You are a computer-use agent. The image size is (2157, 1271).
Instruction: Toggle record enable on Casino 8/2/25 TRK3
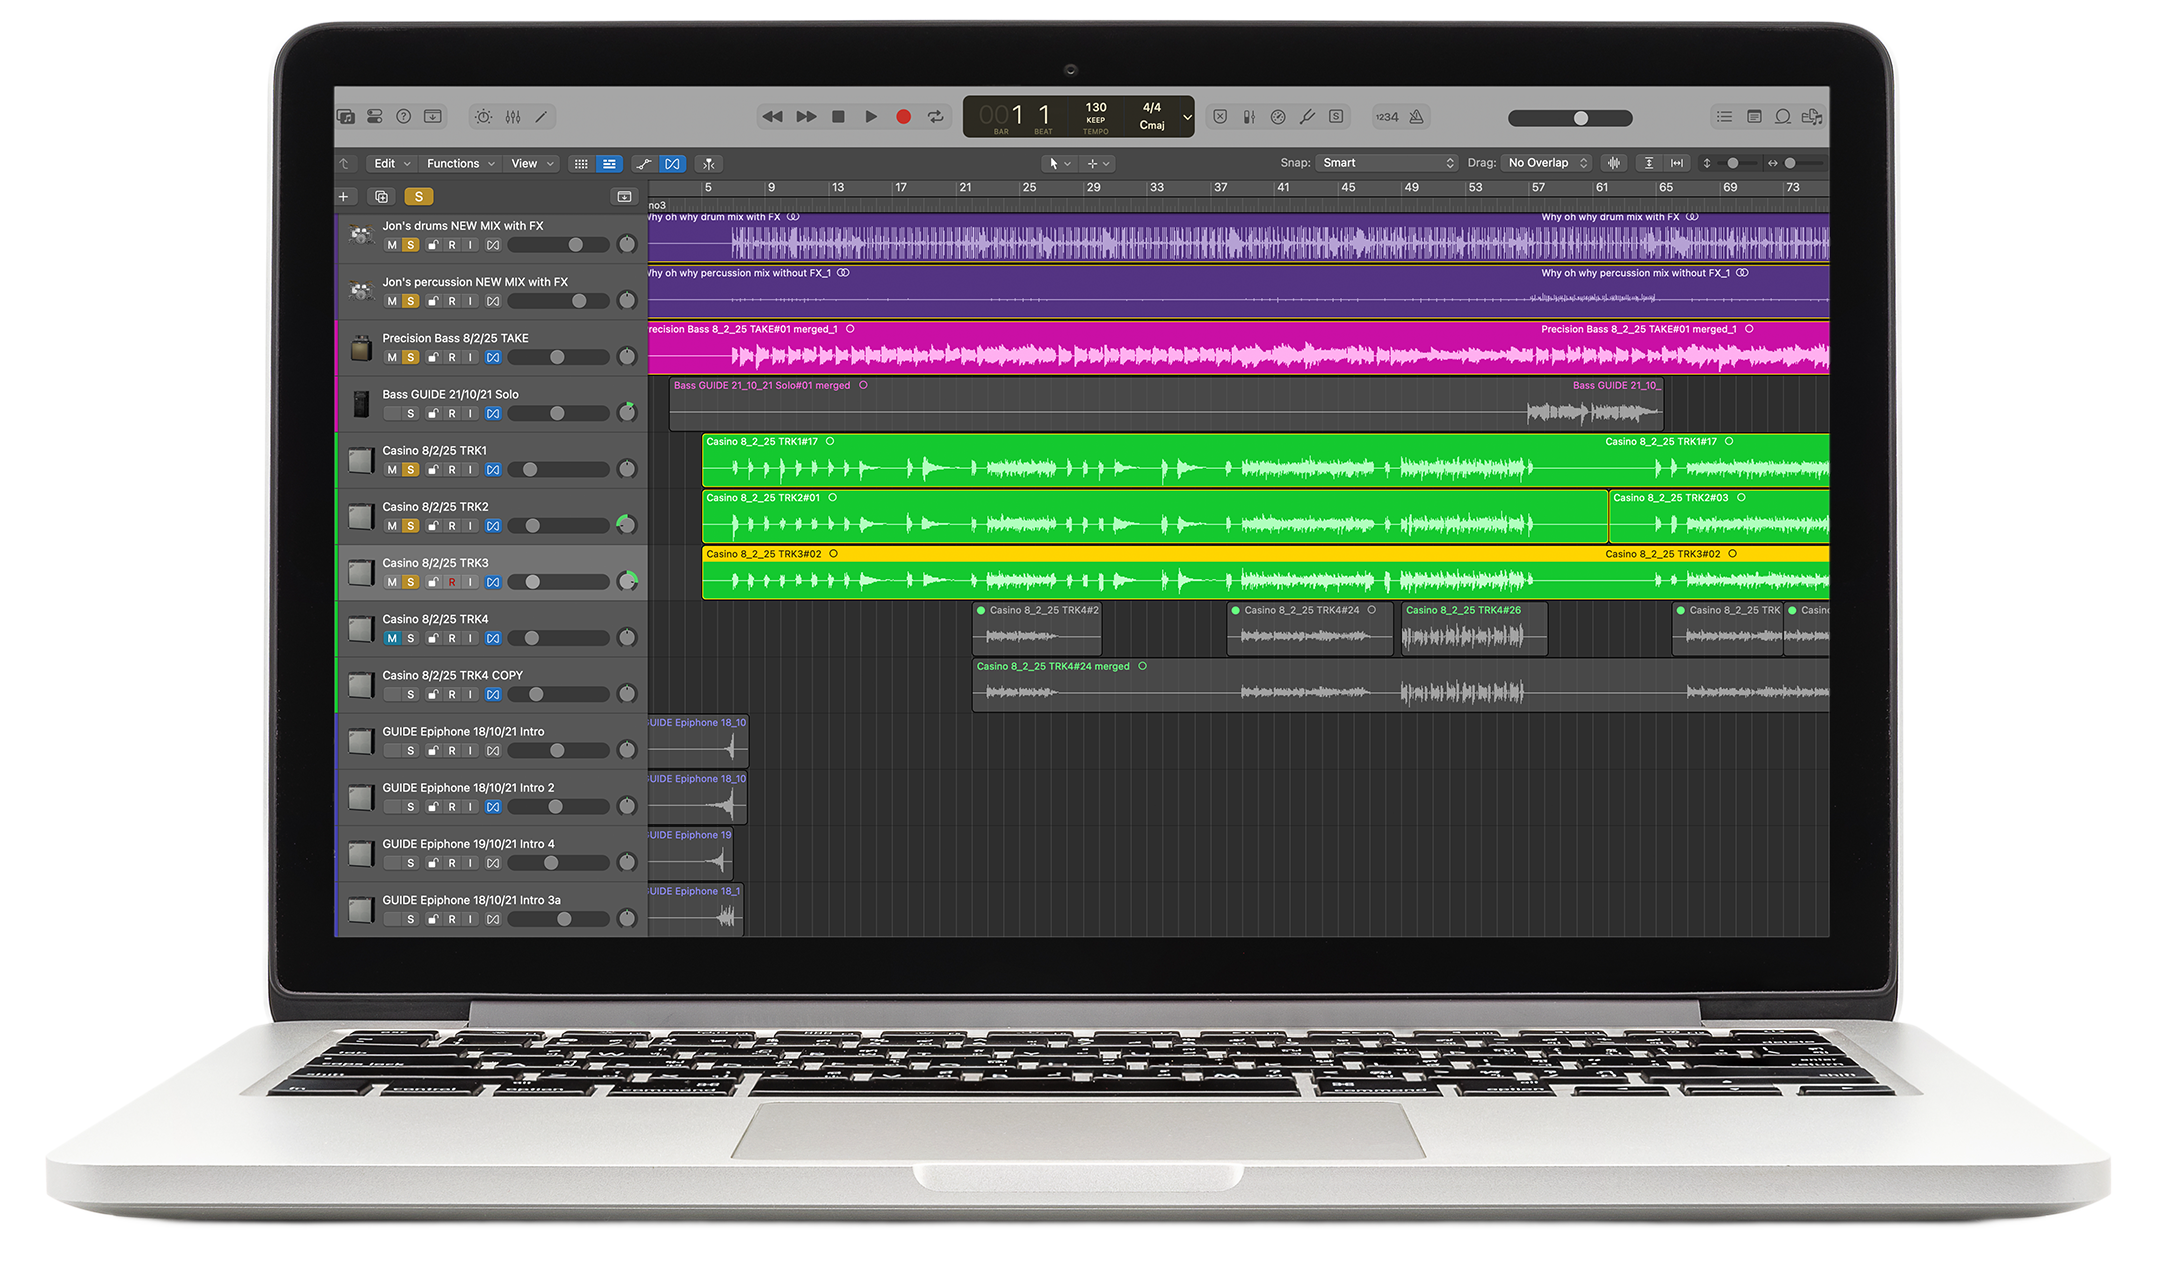tap(452, 582)
